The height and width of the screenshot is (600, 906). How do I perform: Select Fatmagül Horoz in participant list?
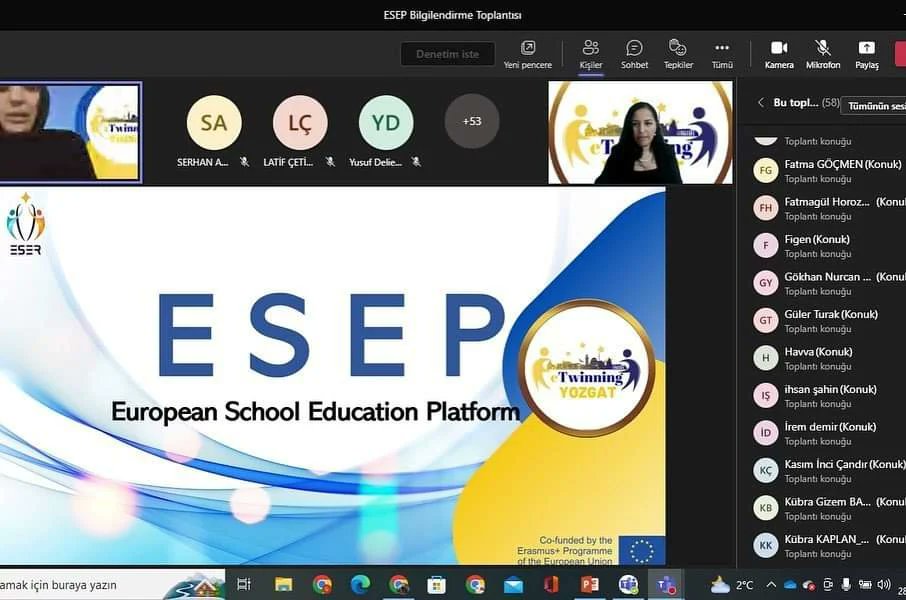(x=829, y=208)
